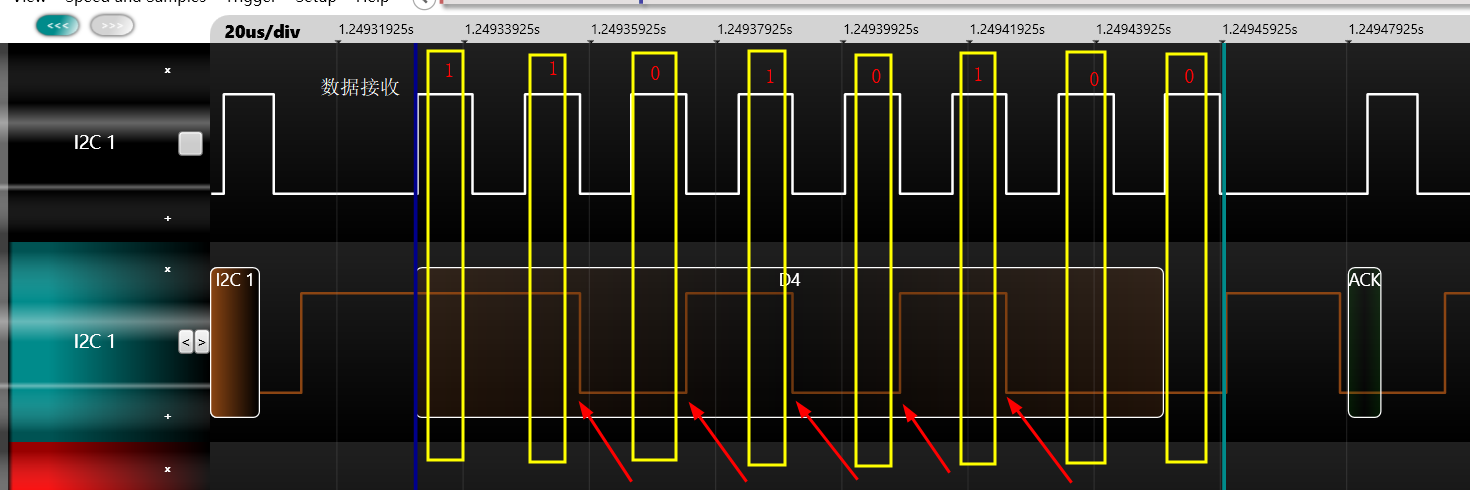
Task: Select the top I2C 1 channel label
Action: [94, 142]
